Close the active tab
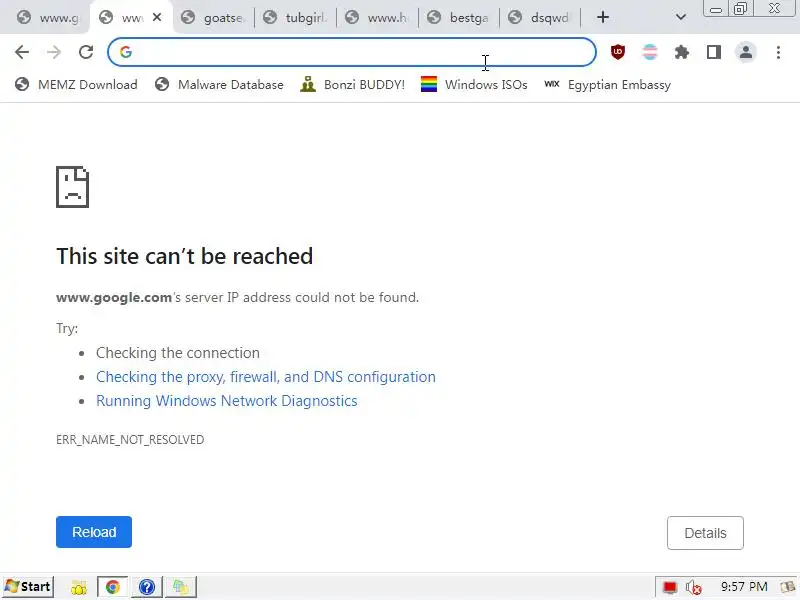 click(157, 17)
